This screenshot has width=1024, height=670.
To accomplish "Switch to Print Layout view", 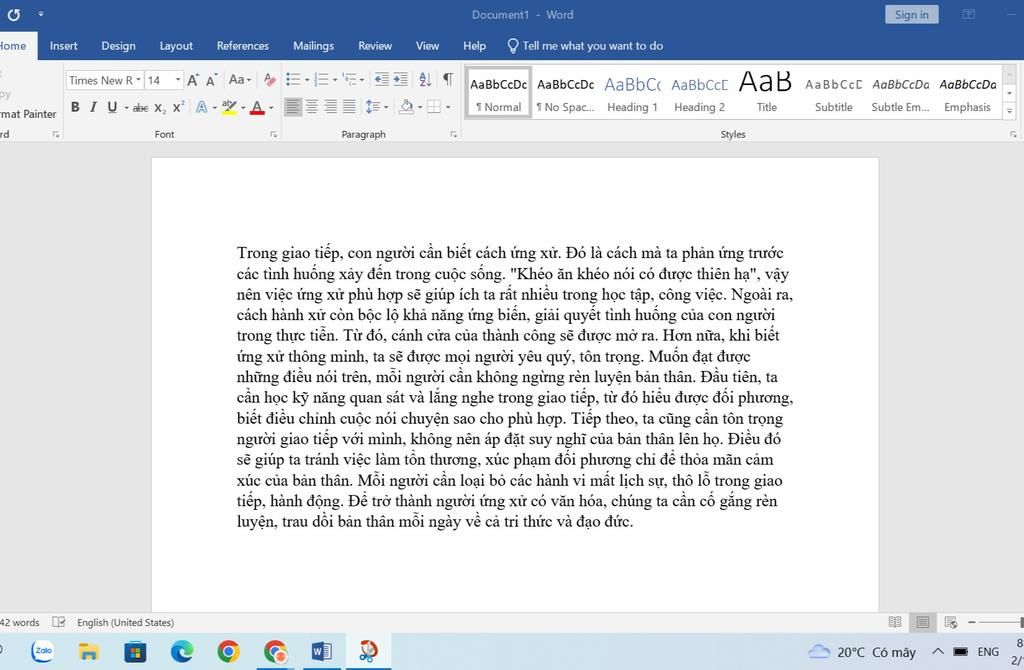I will click(923, 622).
